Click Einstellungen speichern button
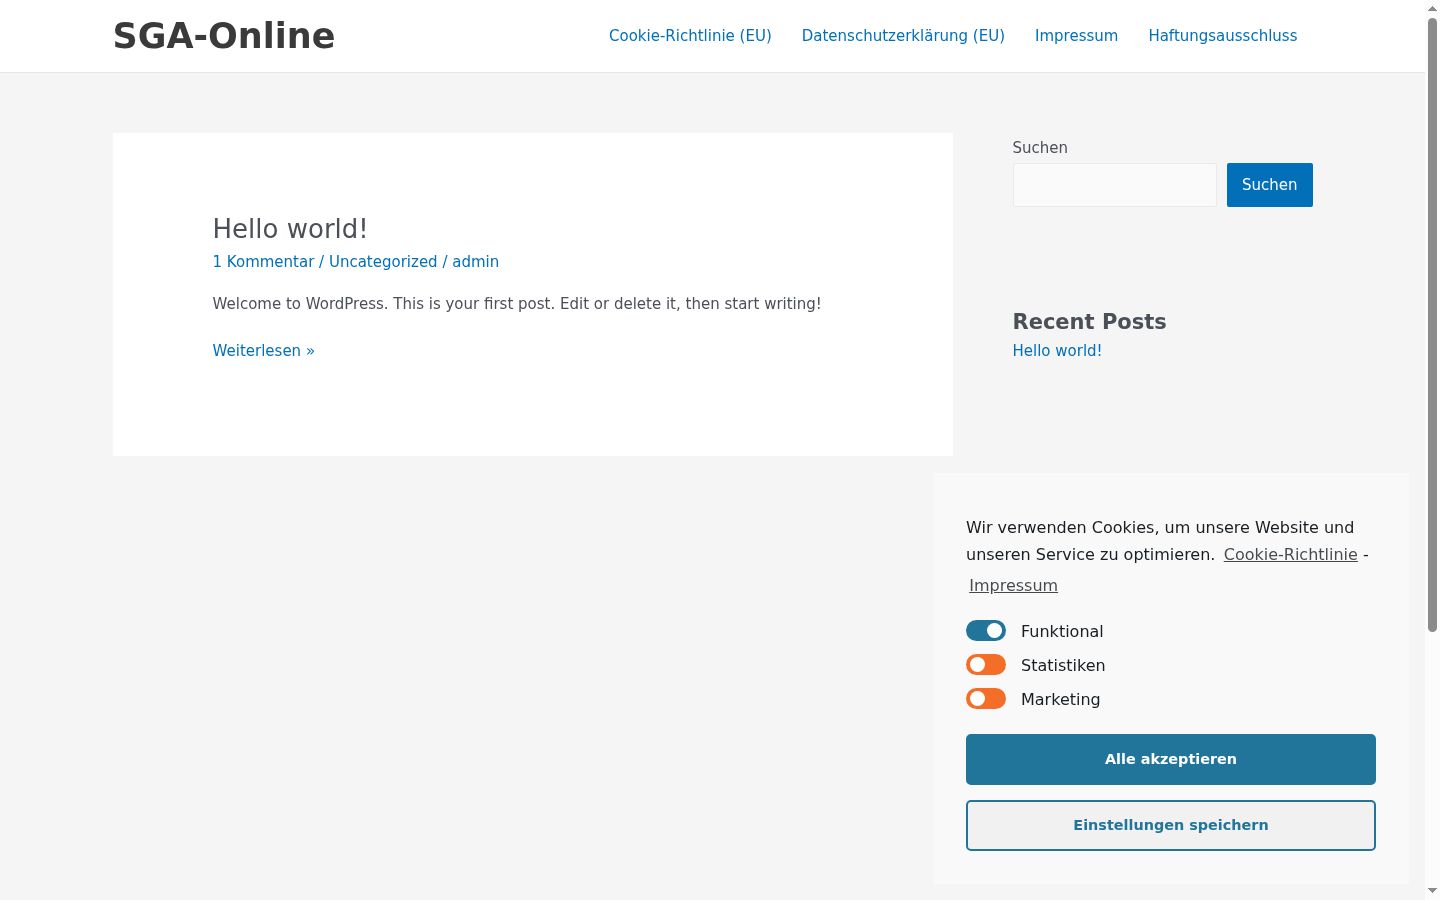 (x=1171, y=825)
